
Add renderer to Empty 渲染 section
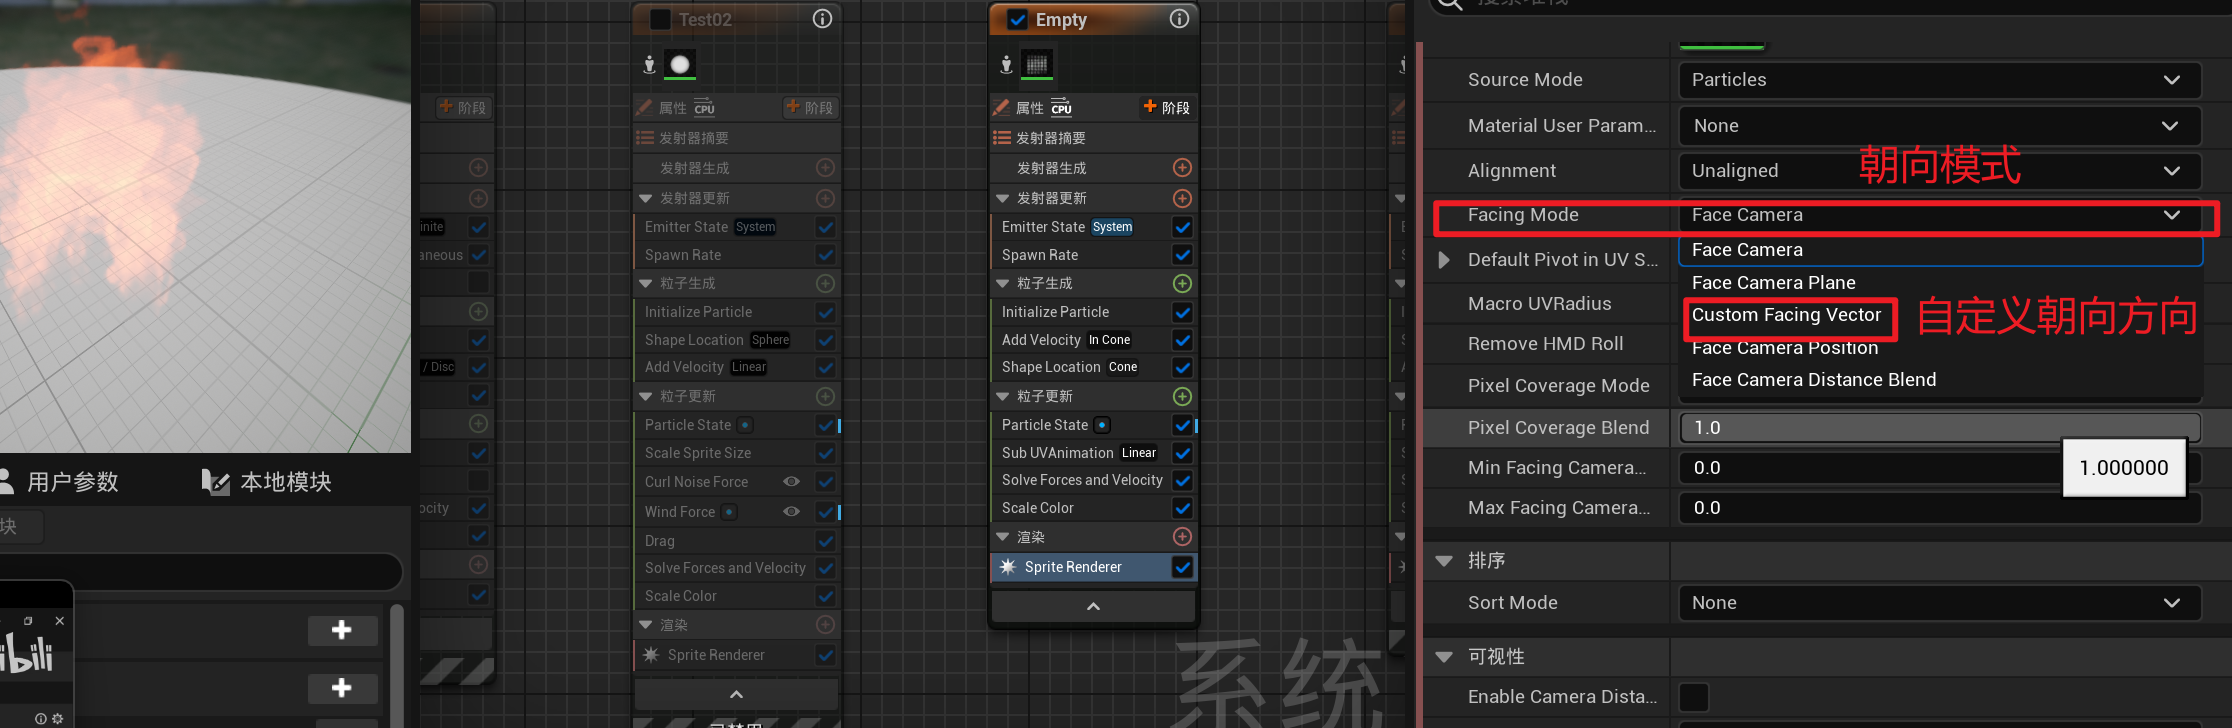pos(1182,537)
